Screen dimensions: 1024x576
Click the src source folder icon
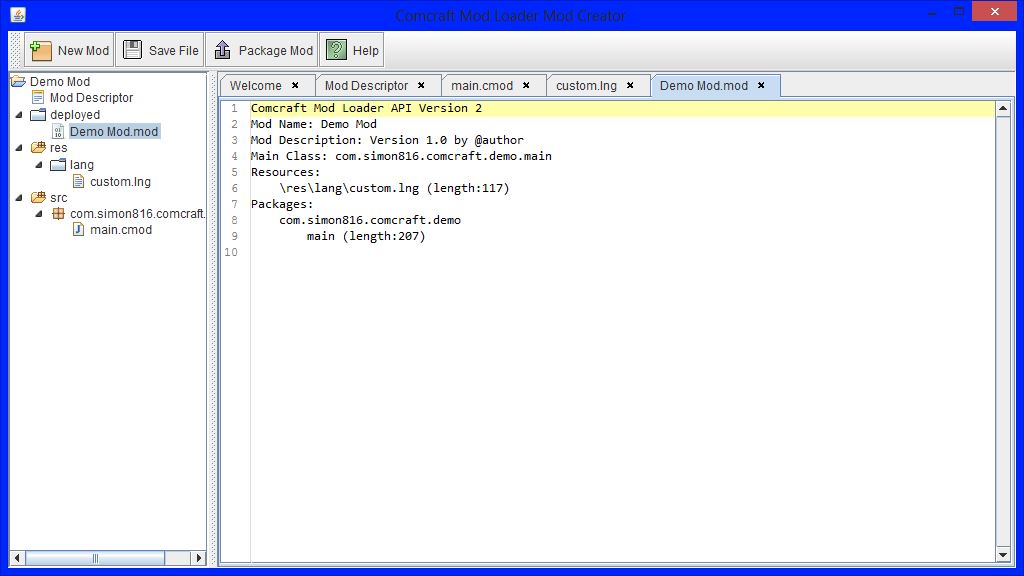(38, 197)
